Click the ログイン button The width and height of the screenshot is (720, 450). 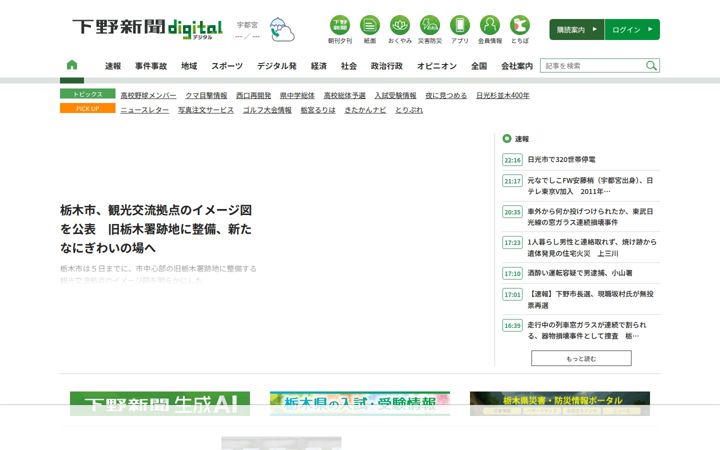[x=632, y=29]
